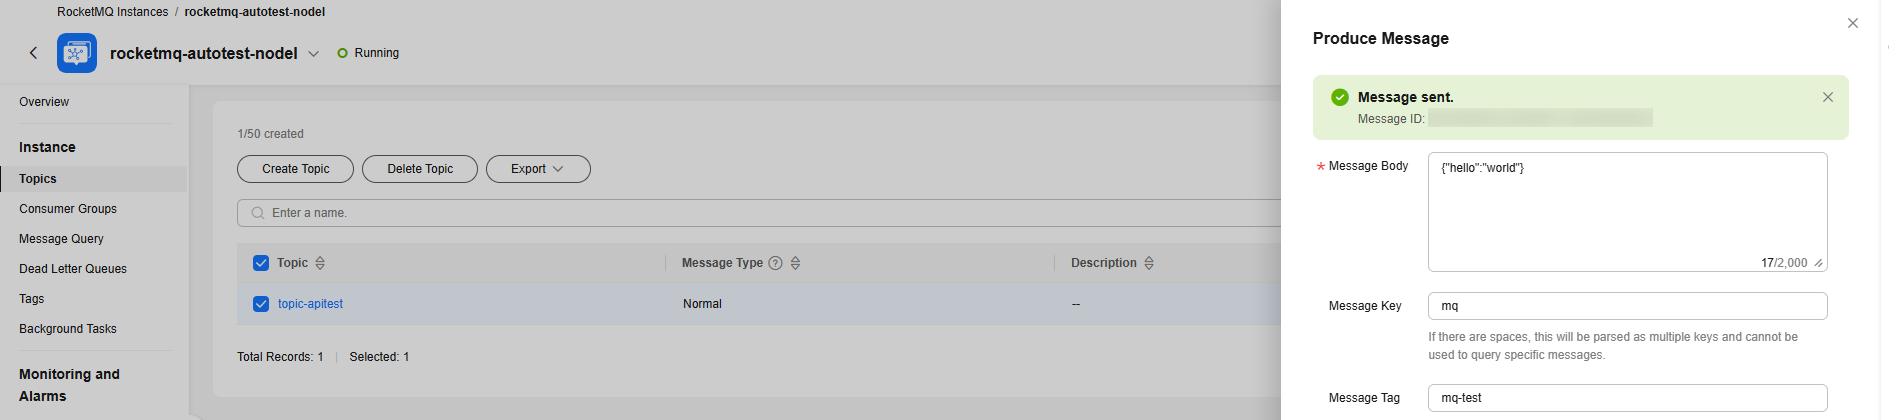
Task: Go back using the left arrow icon
Action: 33,53
